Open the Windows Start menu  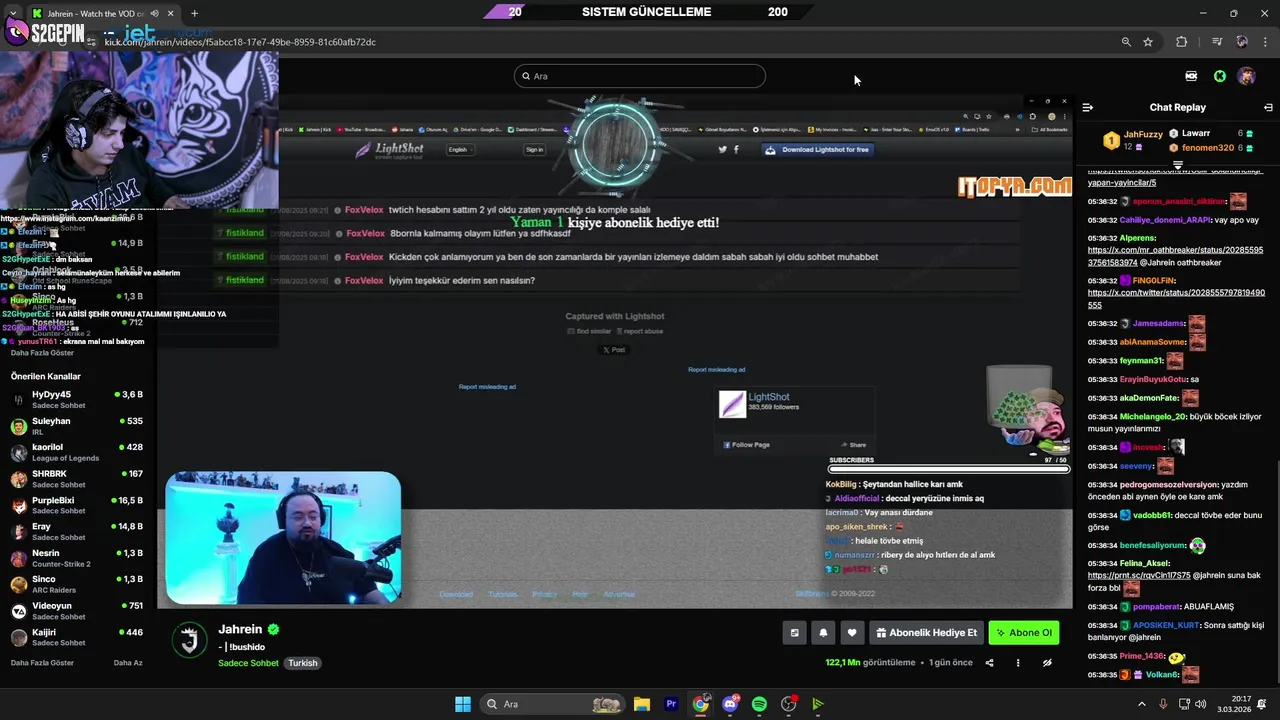pyautogui.click(x=463, y=704)
